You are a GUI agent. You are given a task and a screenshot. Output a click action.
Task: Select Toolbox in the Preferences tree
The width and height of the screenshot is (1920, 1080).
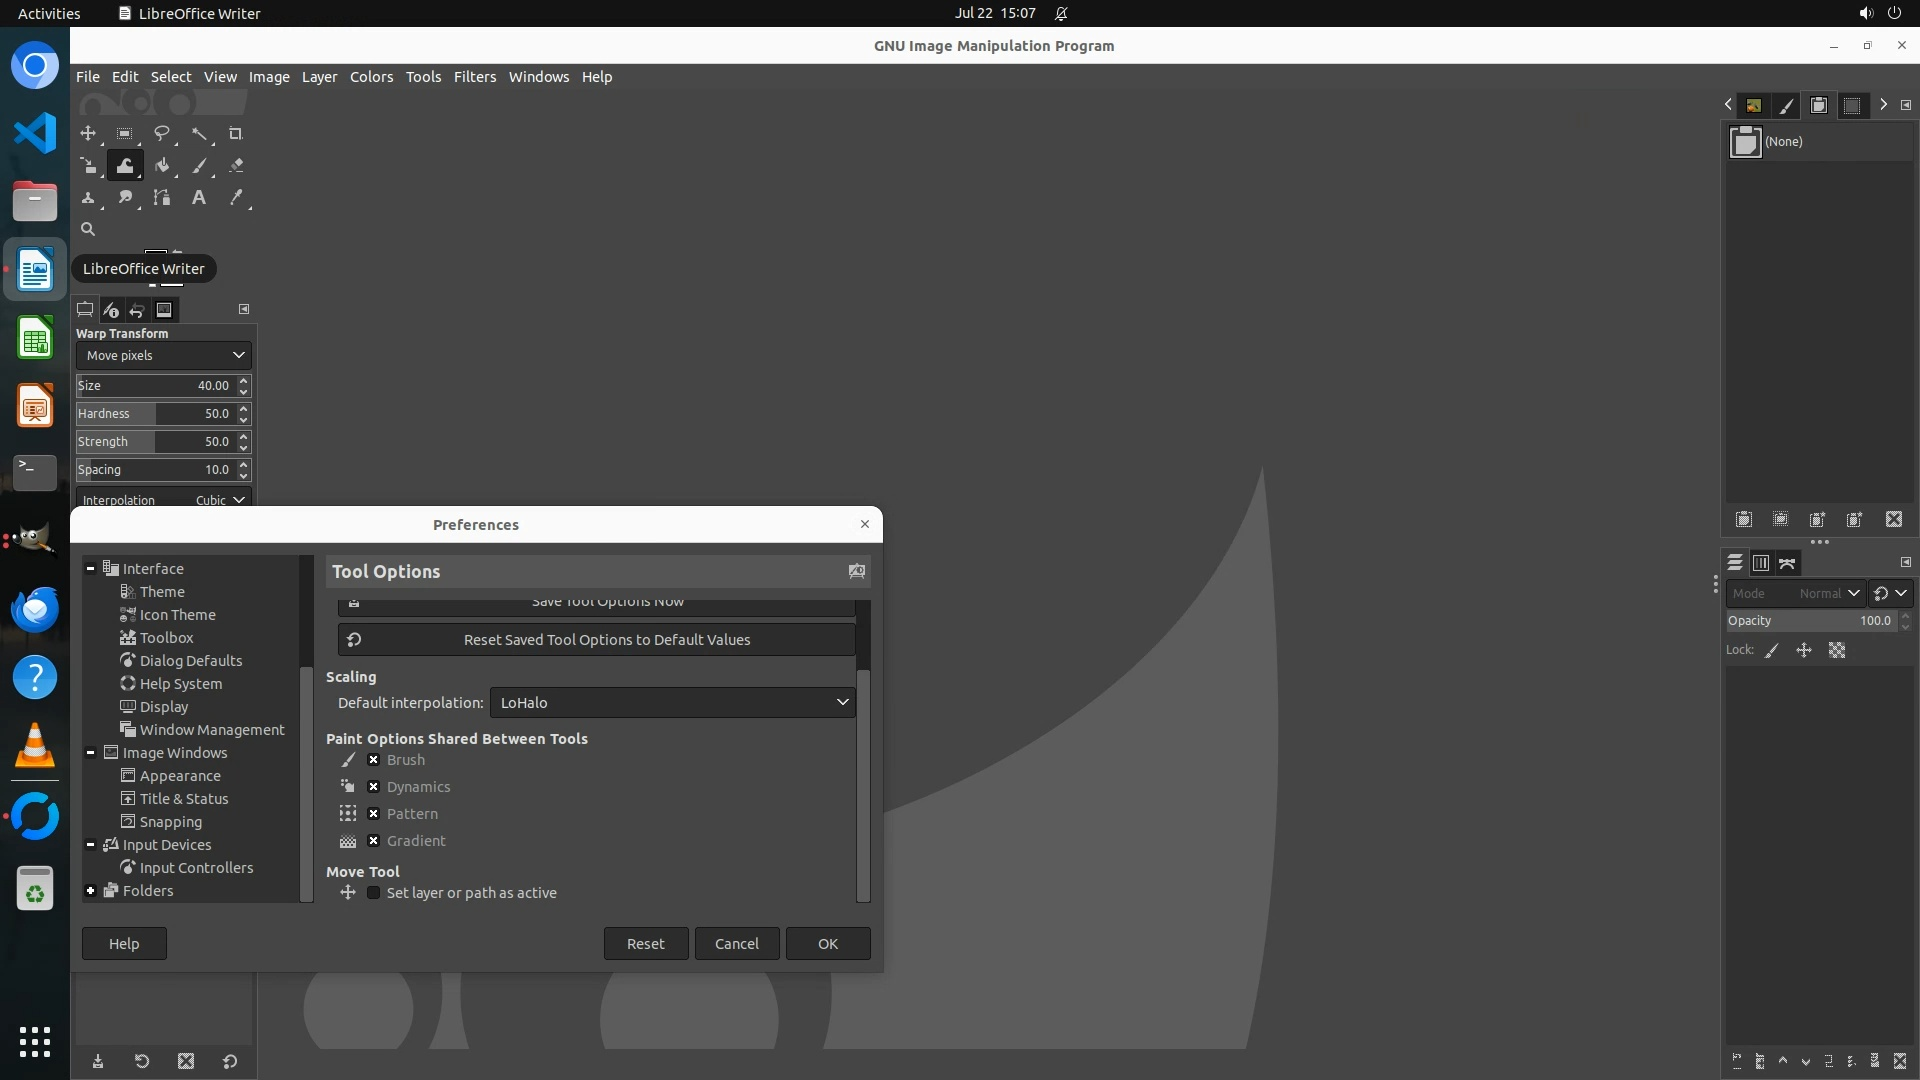point(166,638)
